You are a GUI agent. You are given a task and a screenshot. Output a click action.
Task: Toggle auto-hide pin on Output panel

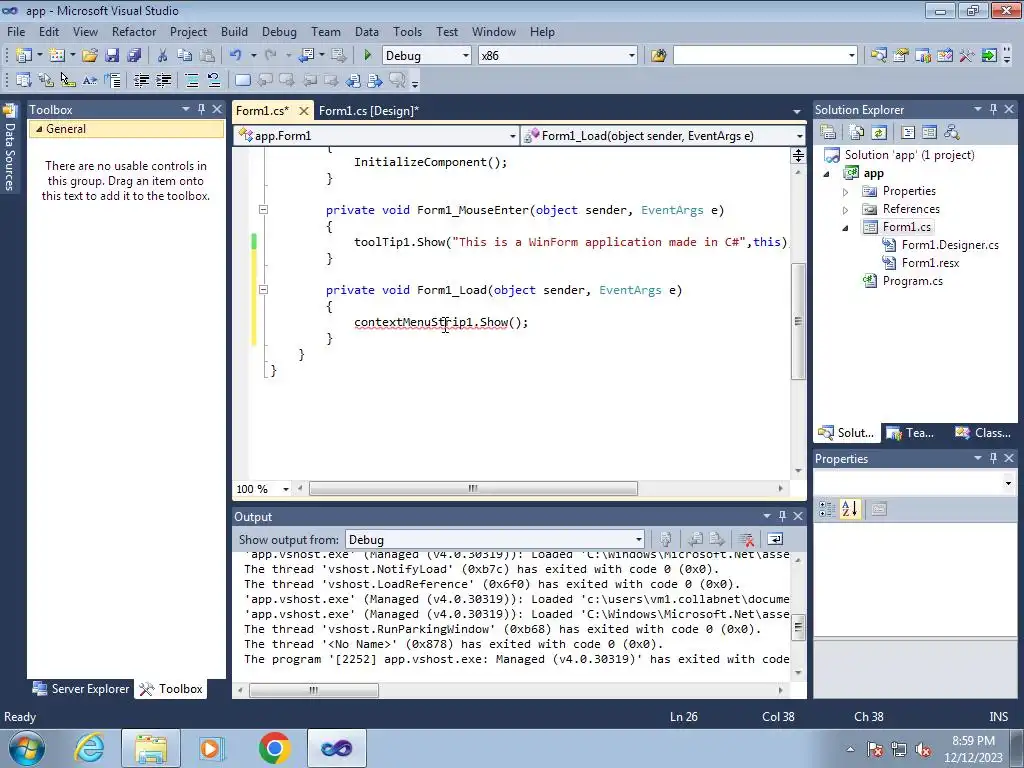[782, 516]
